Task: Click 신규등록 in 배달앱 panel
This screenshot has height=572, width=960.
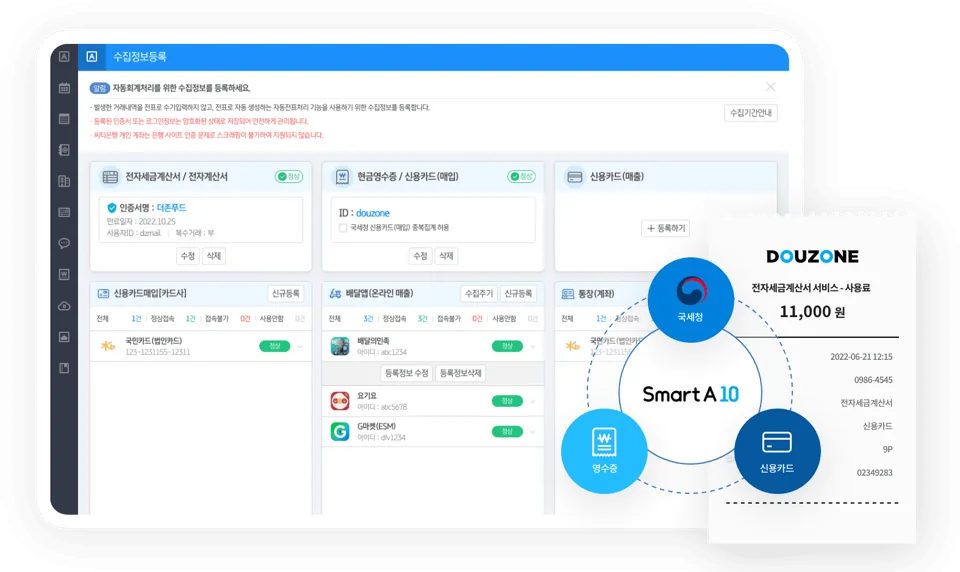Action: click(x=518, y=294)
